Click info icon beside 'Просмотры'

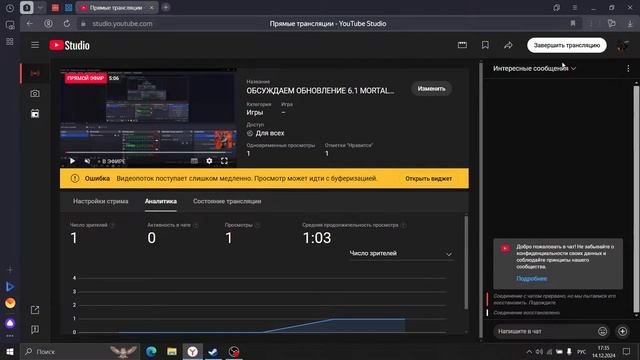click(x=258, y=225)
